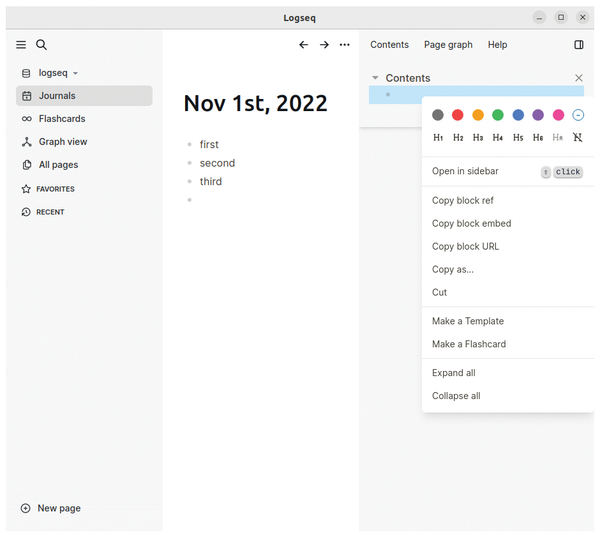This screenshot has width=600, height=537.
Task: Pick the red background color
Action: pos(457,115)
